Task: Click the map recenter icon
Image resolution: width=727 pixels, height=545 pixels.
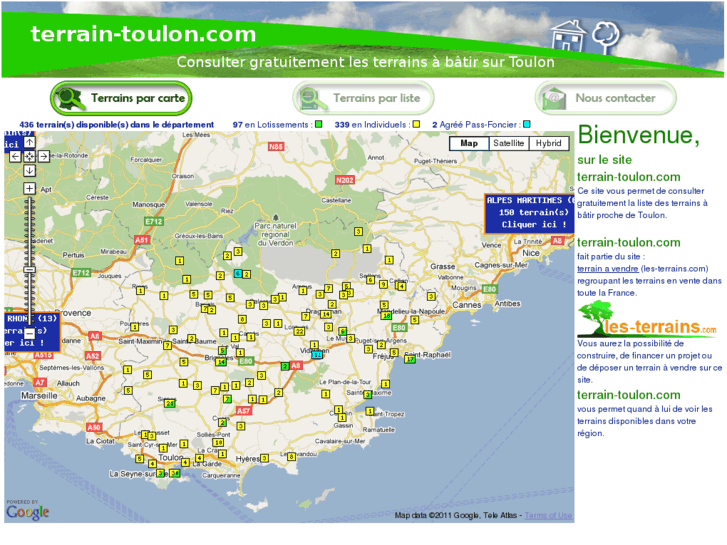Action: pos(29,157)
